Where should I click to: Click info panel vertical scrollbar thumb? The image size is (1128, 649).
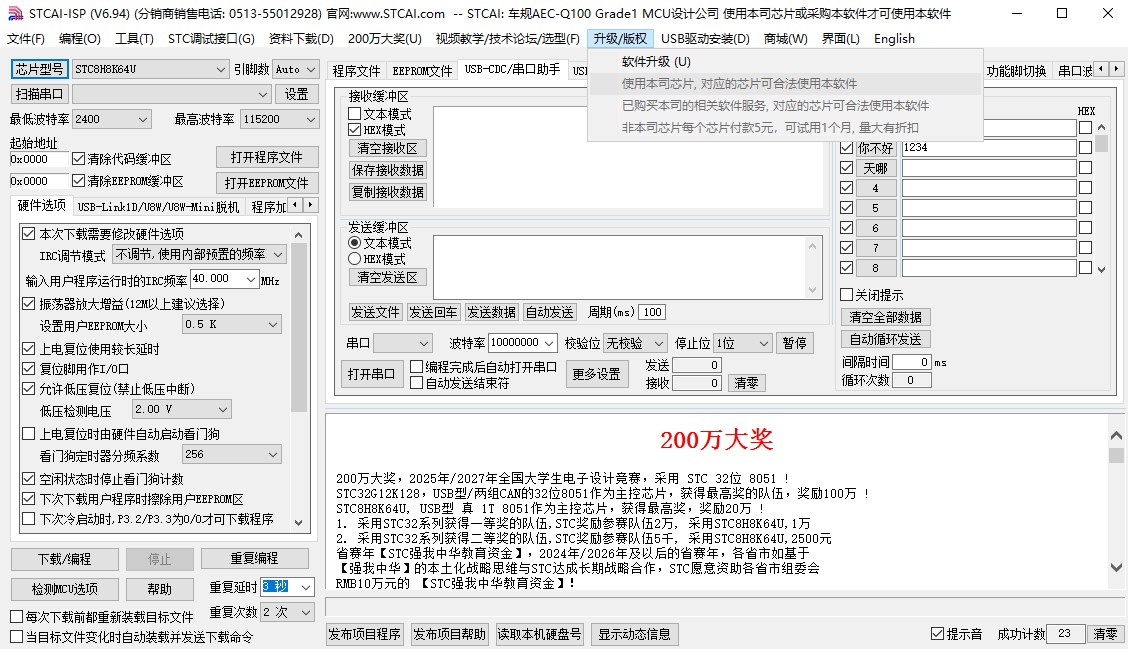coord(1116,455)
